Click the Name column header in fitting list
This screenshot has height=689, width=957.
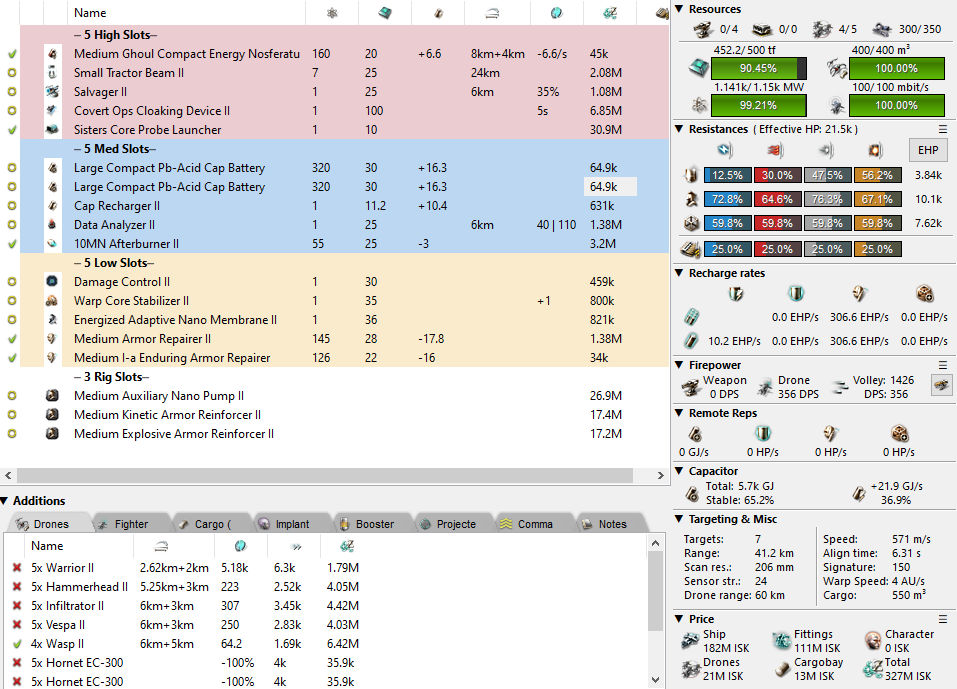pyautogui.click(x=90, y=13)
